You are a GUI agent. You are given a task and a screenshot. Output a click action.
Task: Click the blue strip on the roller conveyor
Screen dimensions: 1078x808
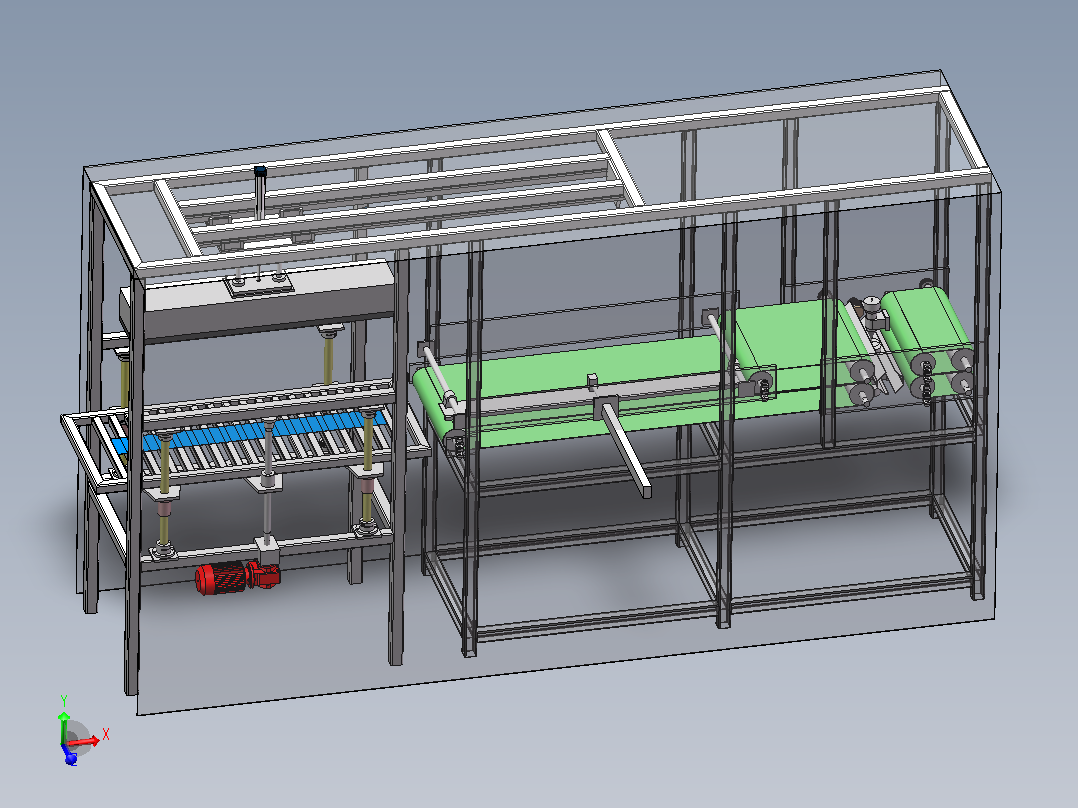tap(248, 433)
